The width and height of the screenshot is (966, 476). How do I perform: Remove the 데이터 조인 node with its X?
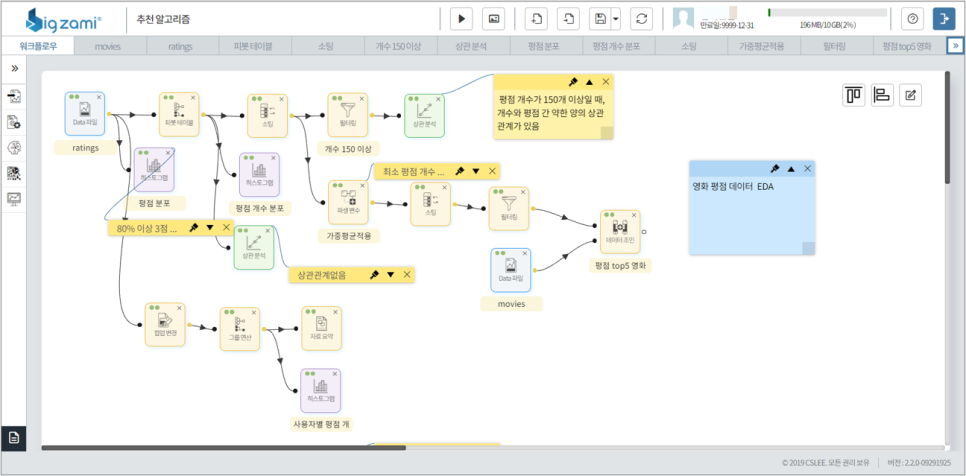(x=635, y=215)
